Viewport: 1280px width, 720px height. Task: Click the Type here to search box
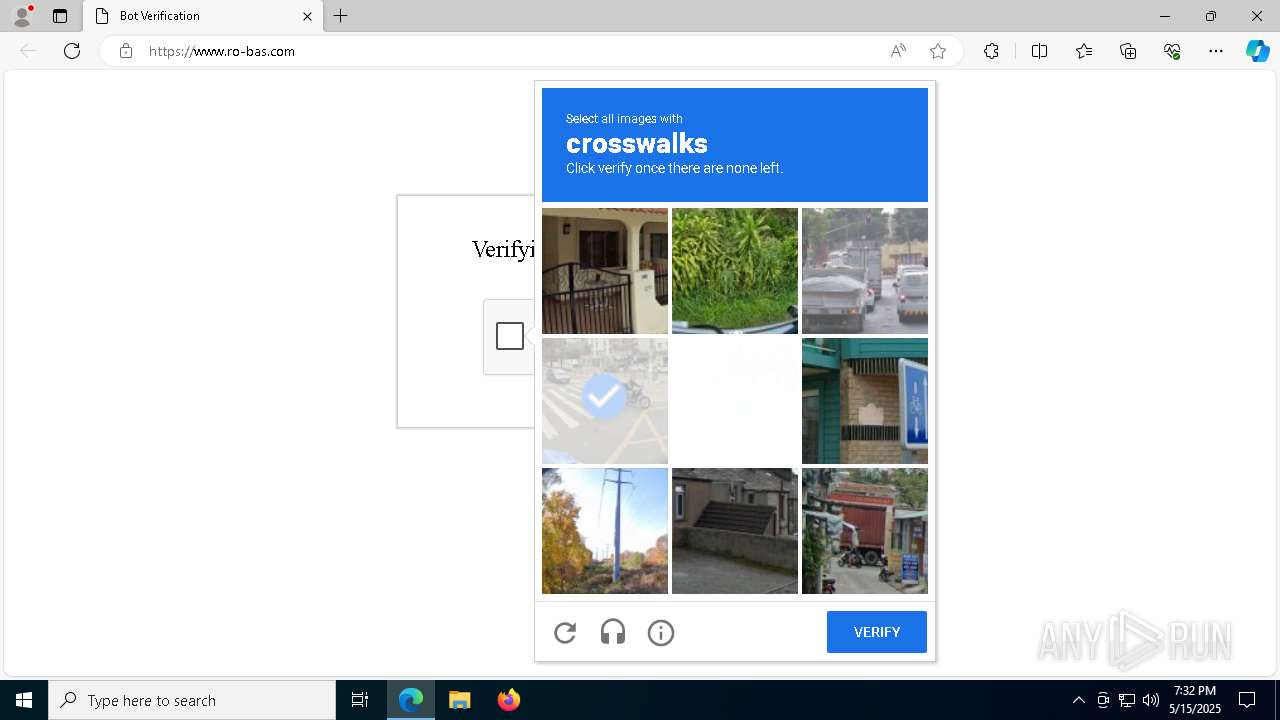click(192, 700)
